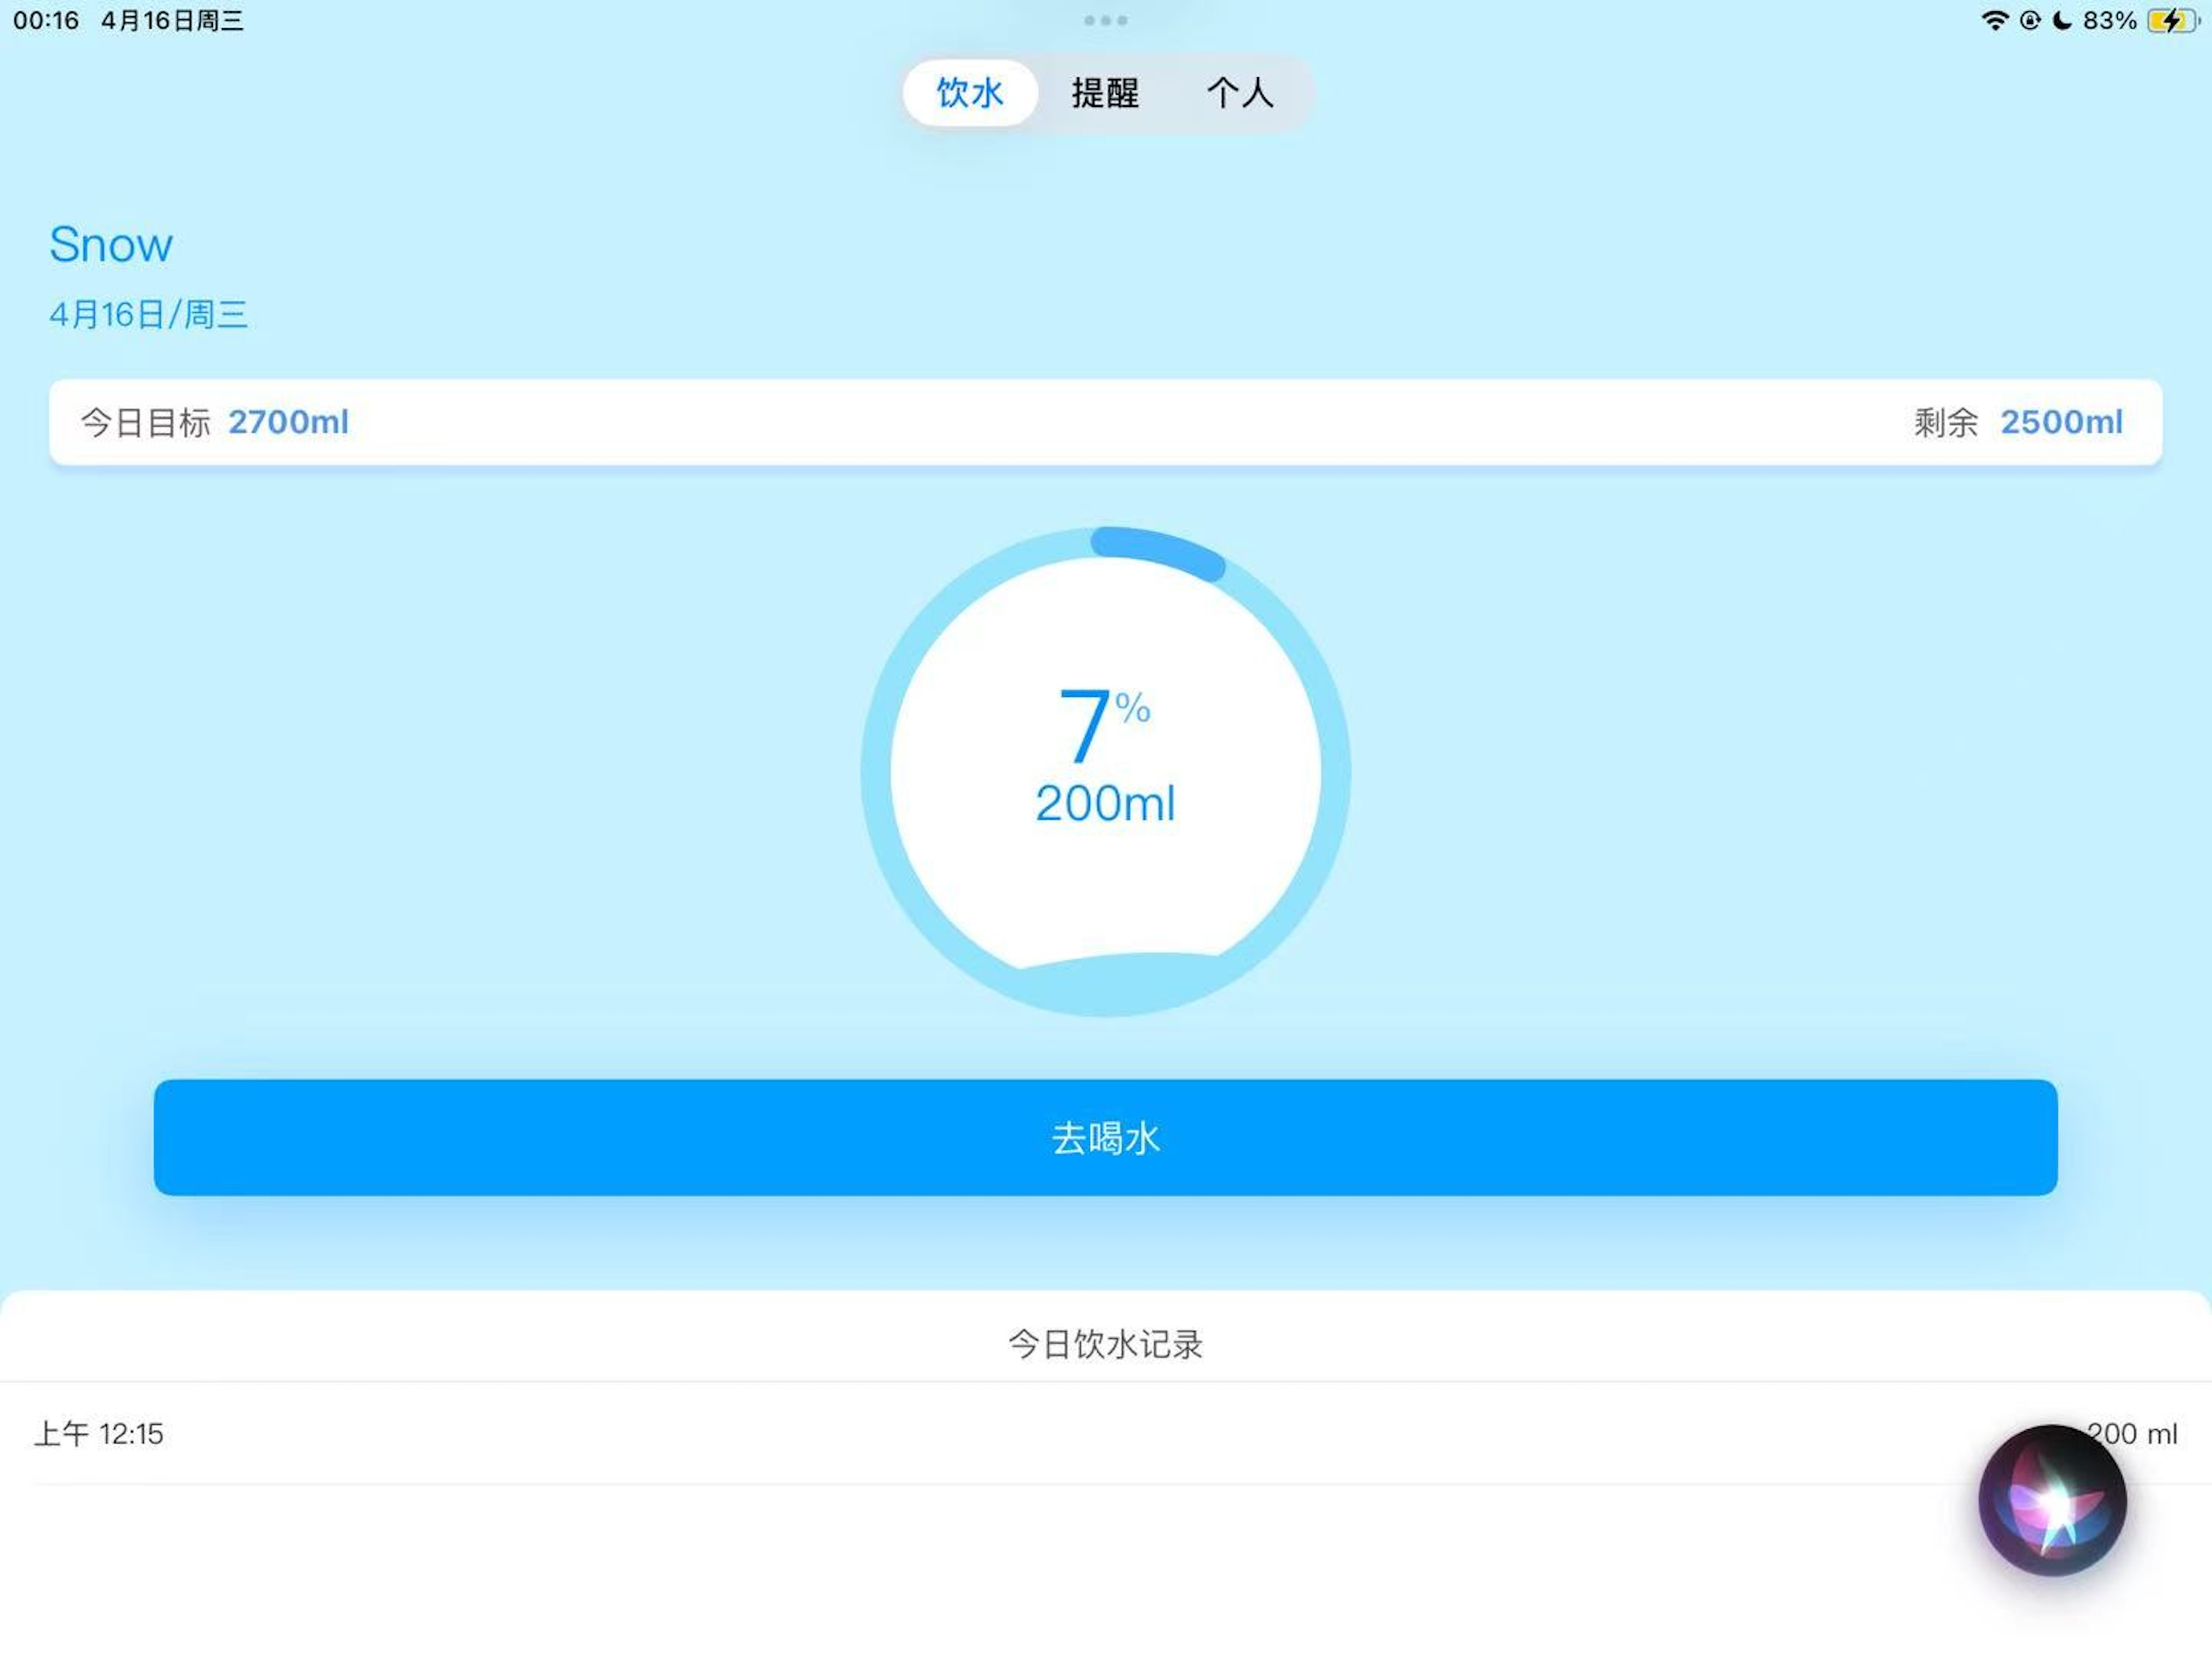This screenshot has width=2212, height=1659.
Task: Switch to the 饮水 tab
Action: [x=969, y=93]
